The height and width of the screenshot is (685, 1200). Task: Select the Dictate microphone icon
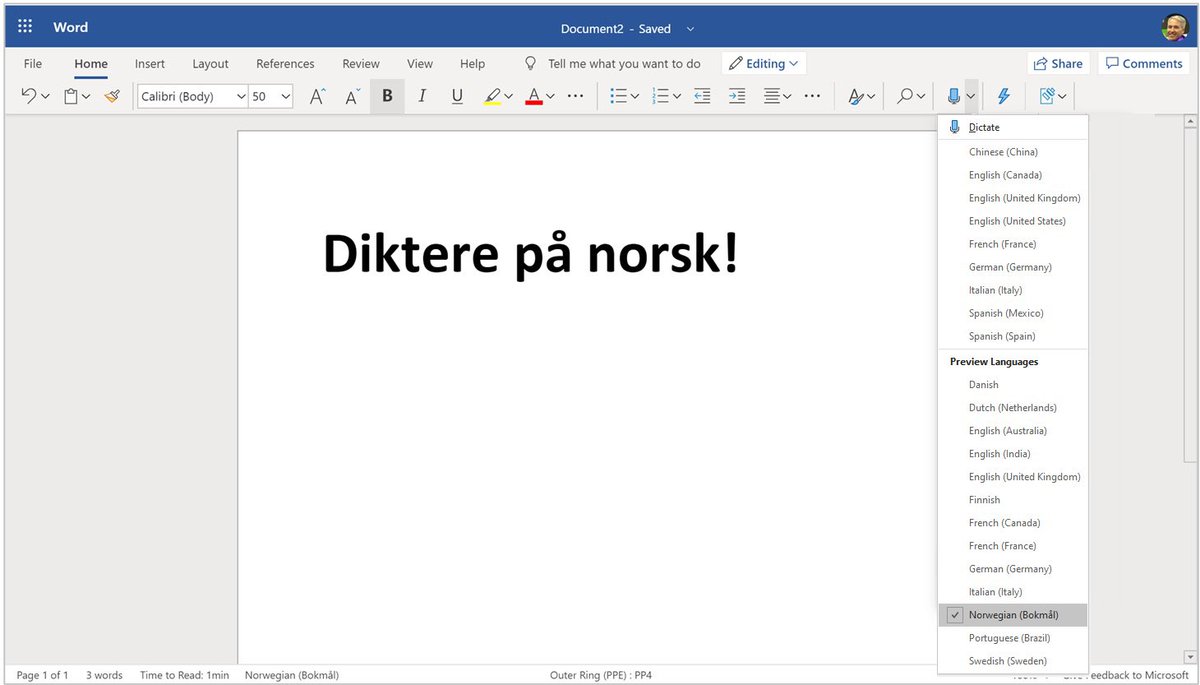(955, 95)
